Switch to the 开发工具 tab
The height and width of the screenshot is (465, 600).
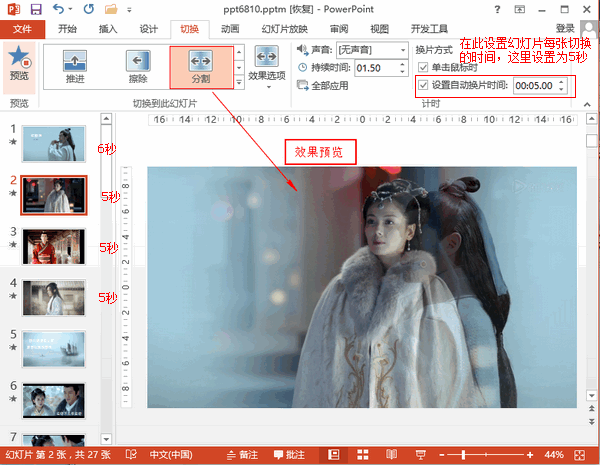(429, 29)
